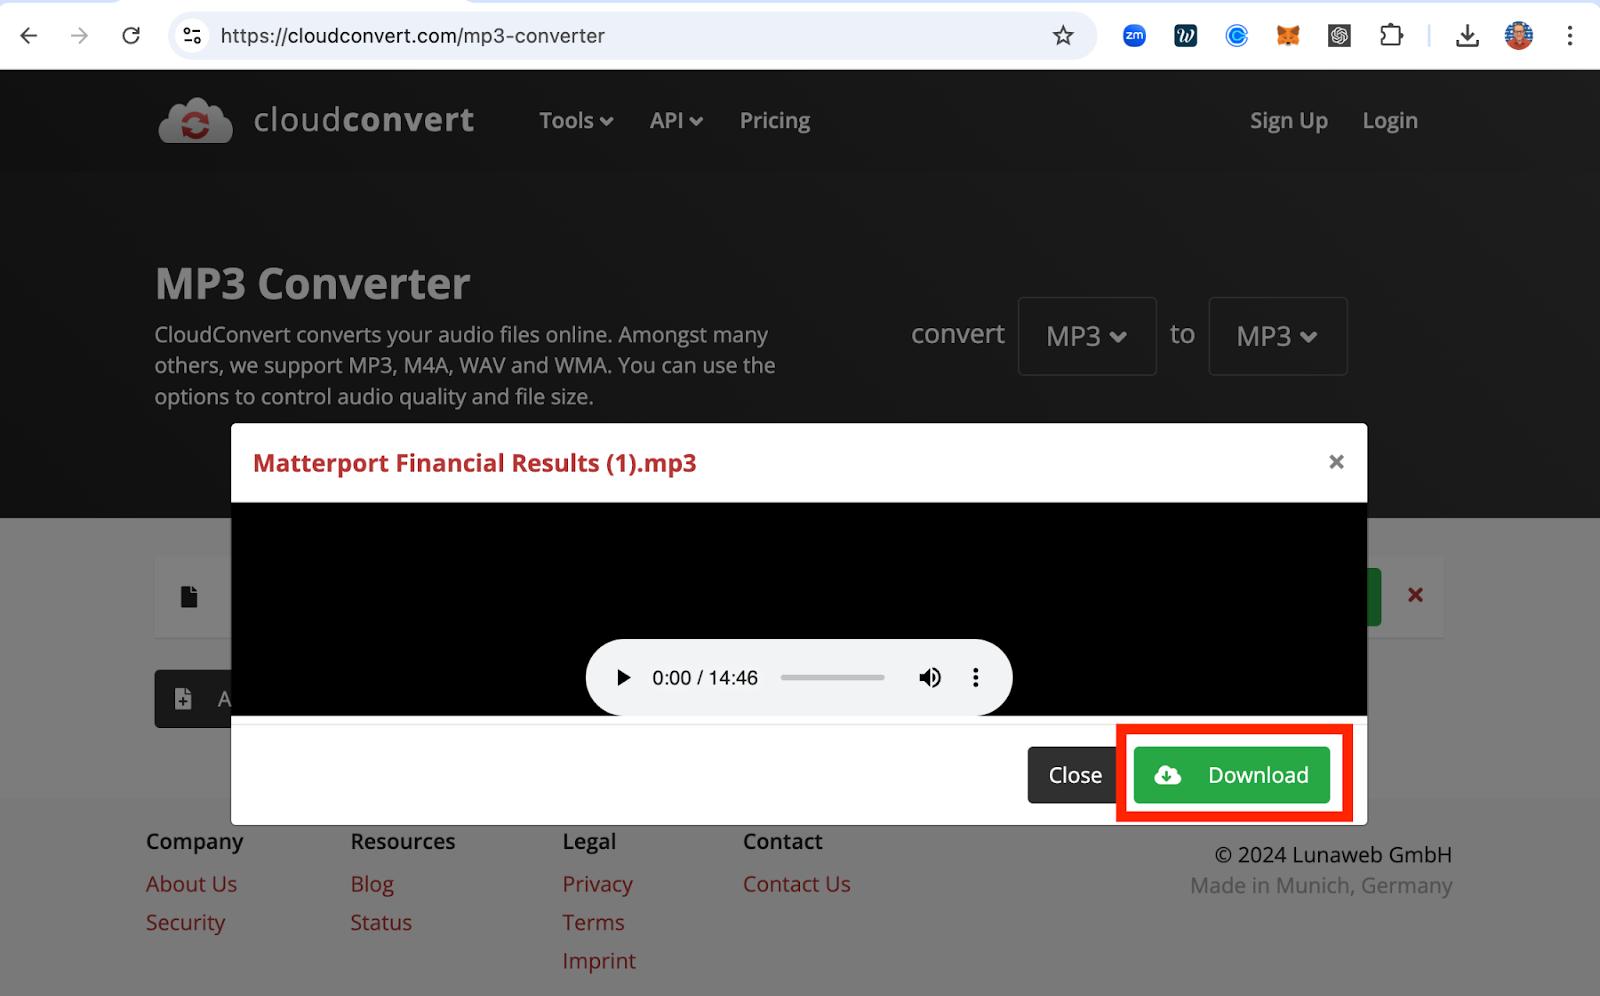This screenshot has height=996, width=1600.
Task: Click the file icon in the conversion row
Action: pyautogui.click(x=189, y=597)
